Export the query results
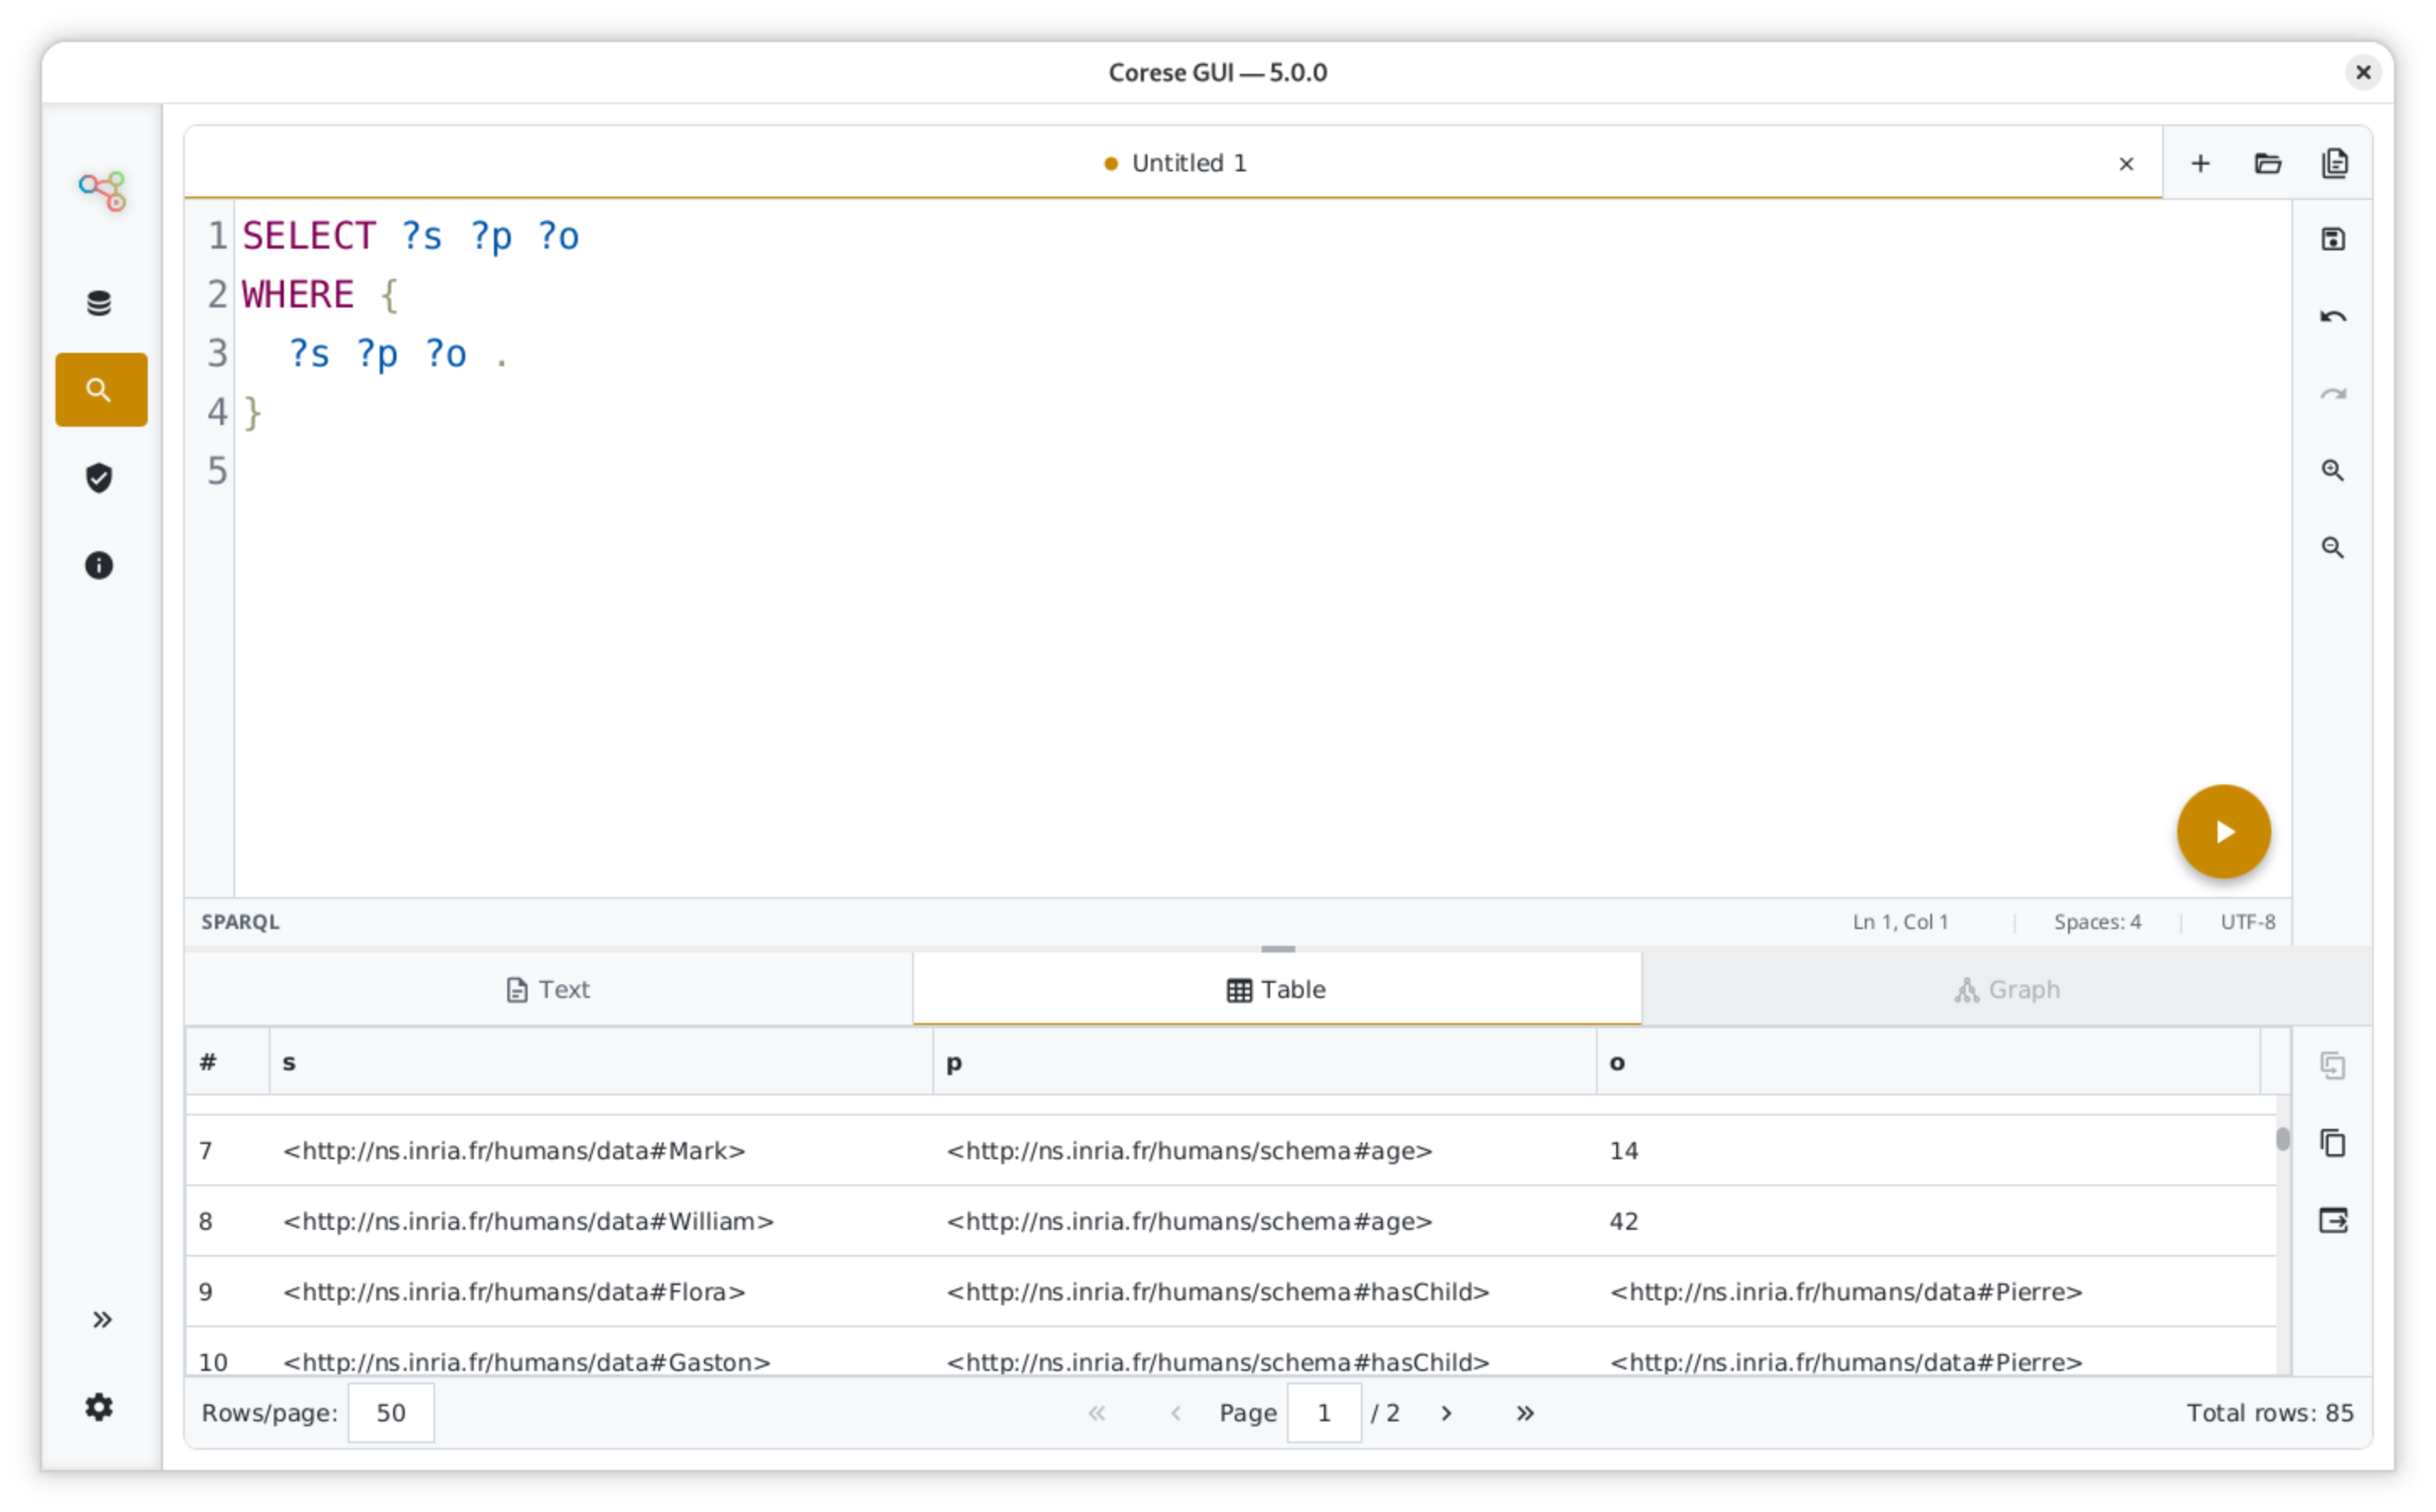 2334,1220
